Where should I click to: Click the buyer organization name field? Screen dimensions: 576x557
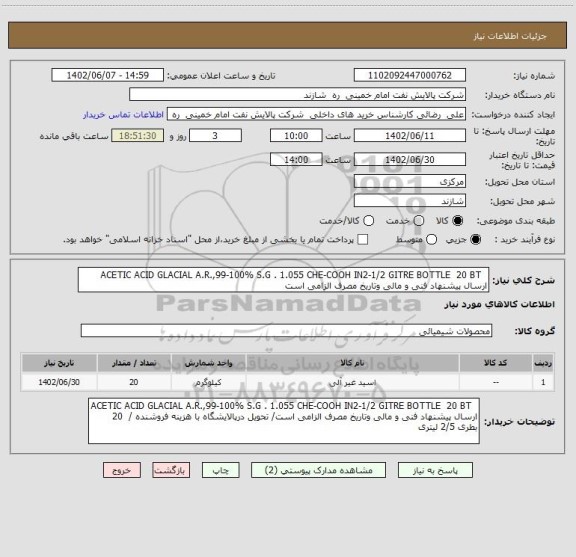tap(298, 95)
